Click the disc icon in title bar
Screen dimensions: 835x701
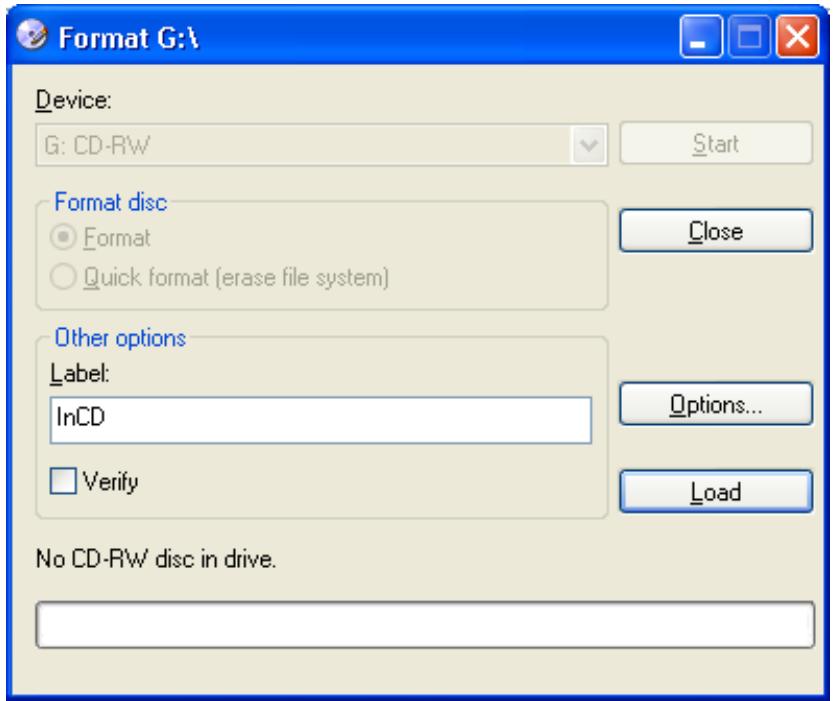tap(31, 35)
